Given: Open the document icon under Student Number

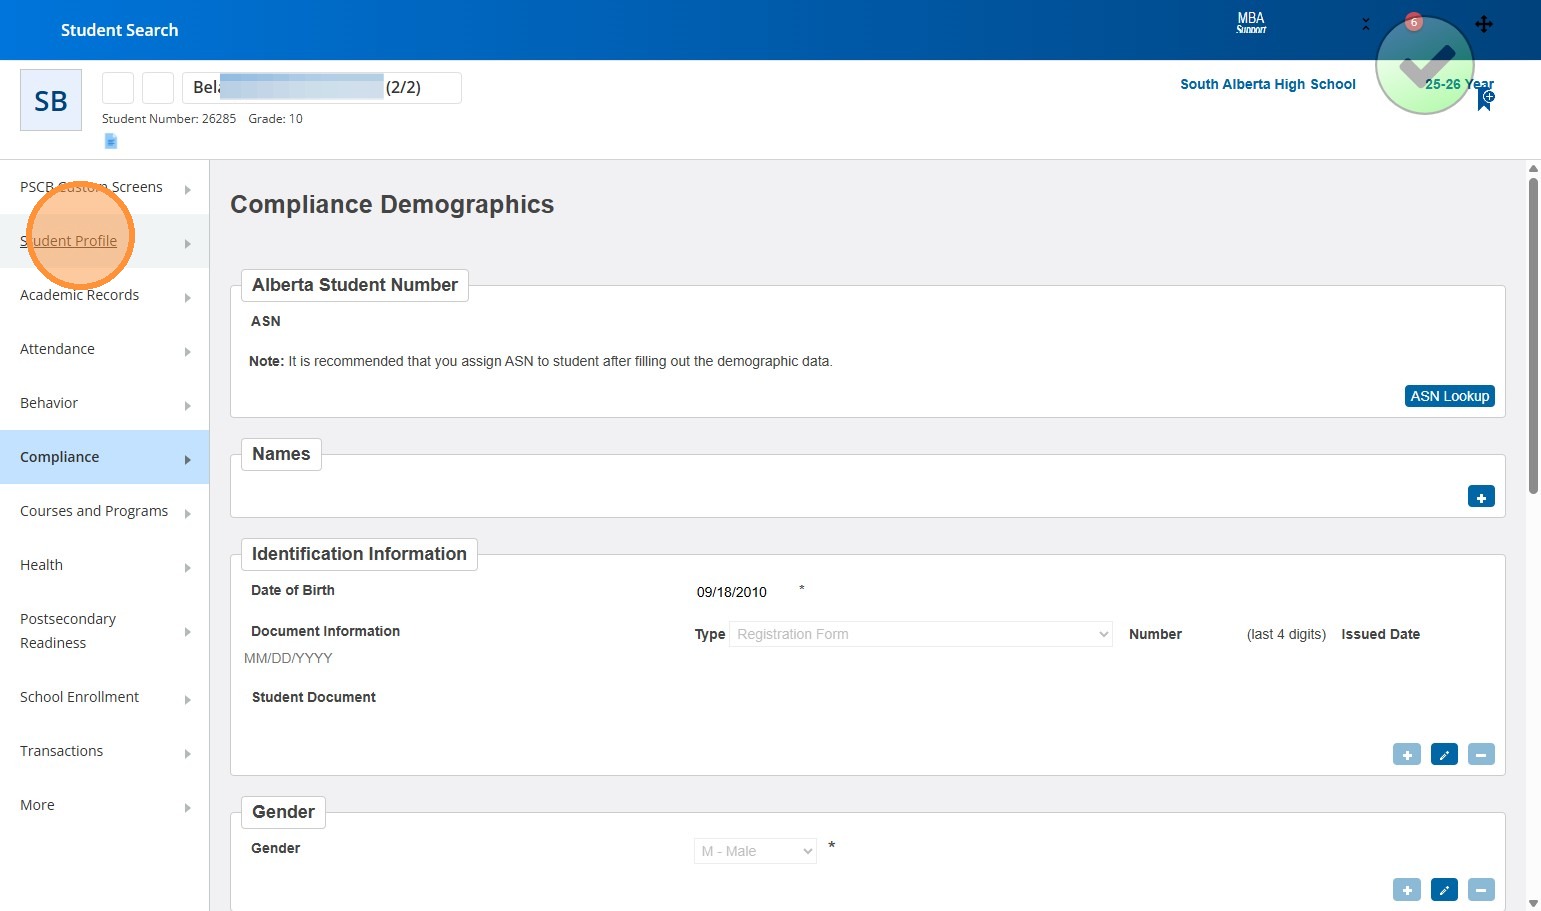Looking at the screenshot, I should coord(111,141).
